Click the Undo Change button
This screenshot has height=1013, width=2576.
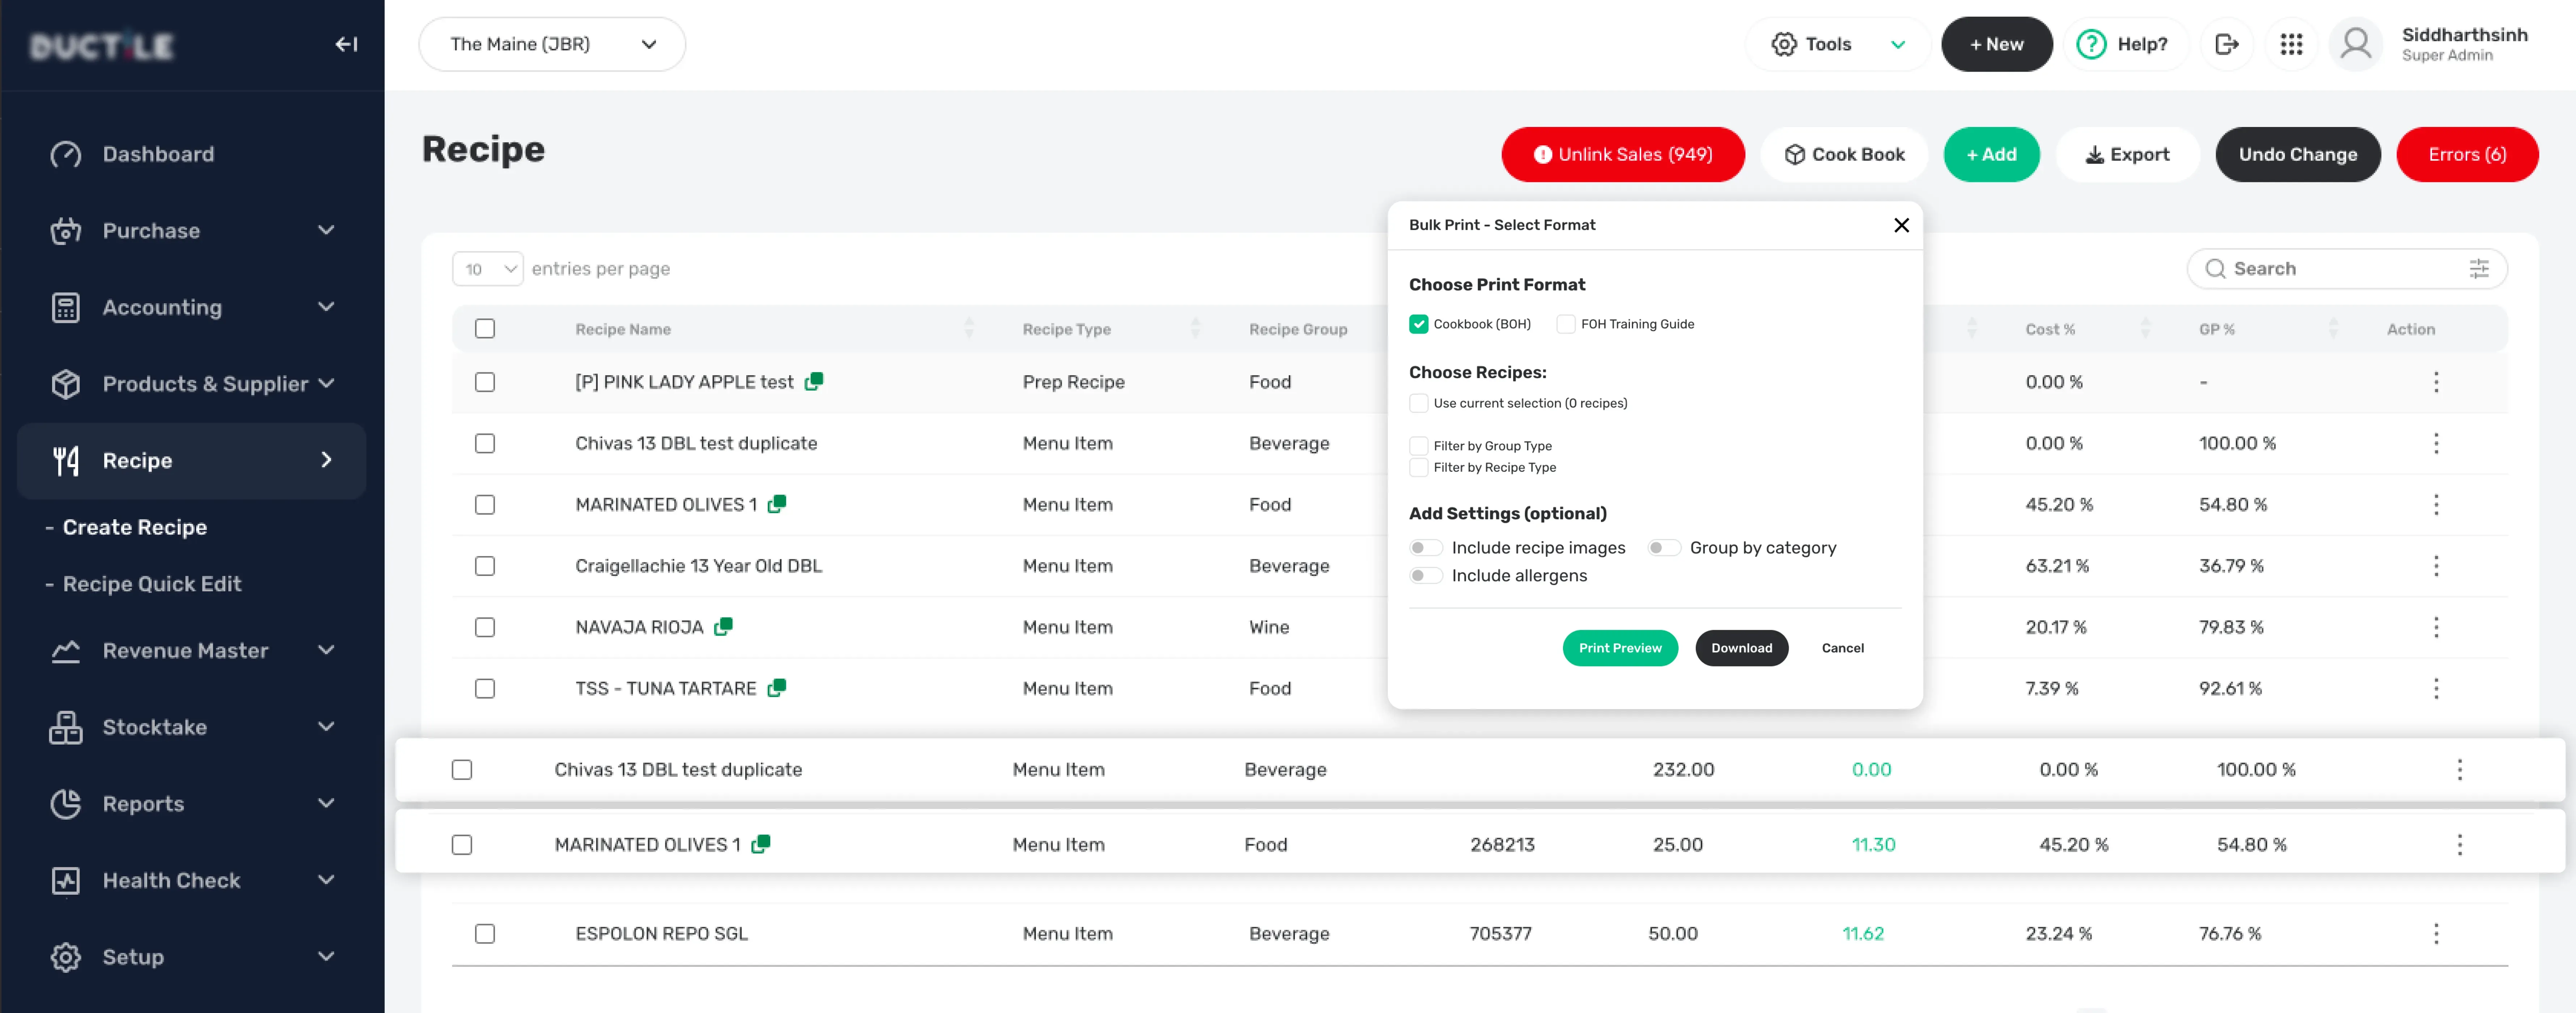coord(2298,154)
